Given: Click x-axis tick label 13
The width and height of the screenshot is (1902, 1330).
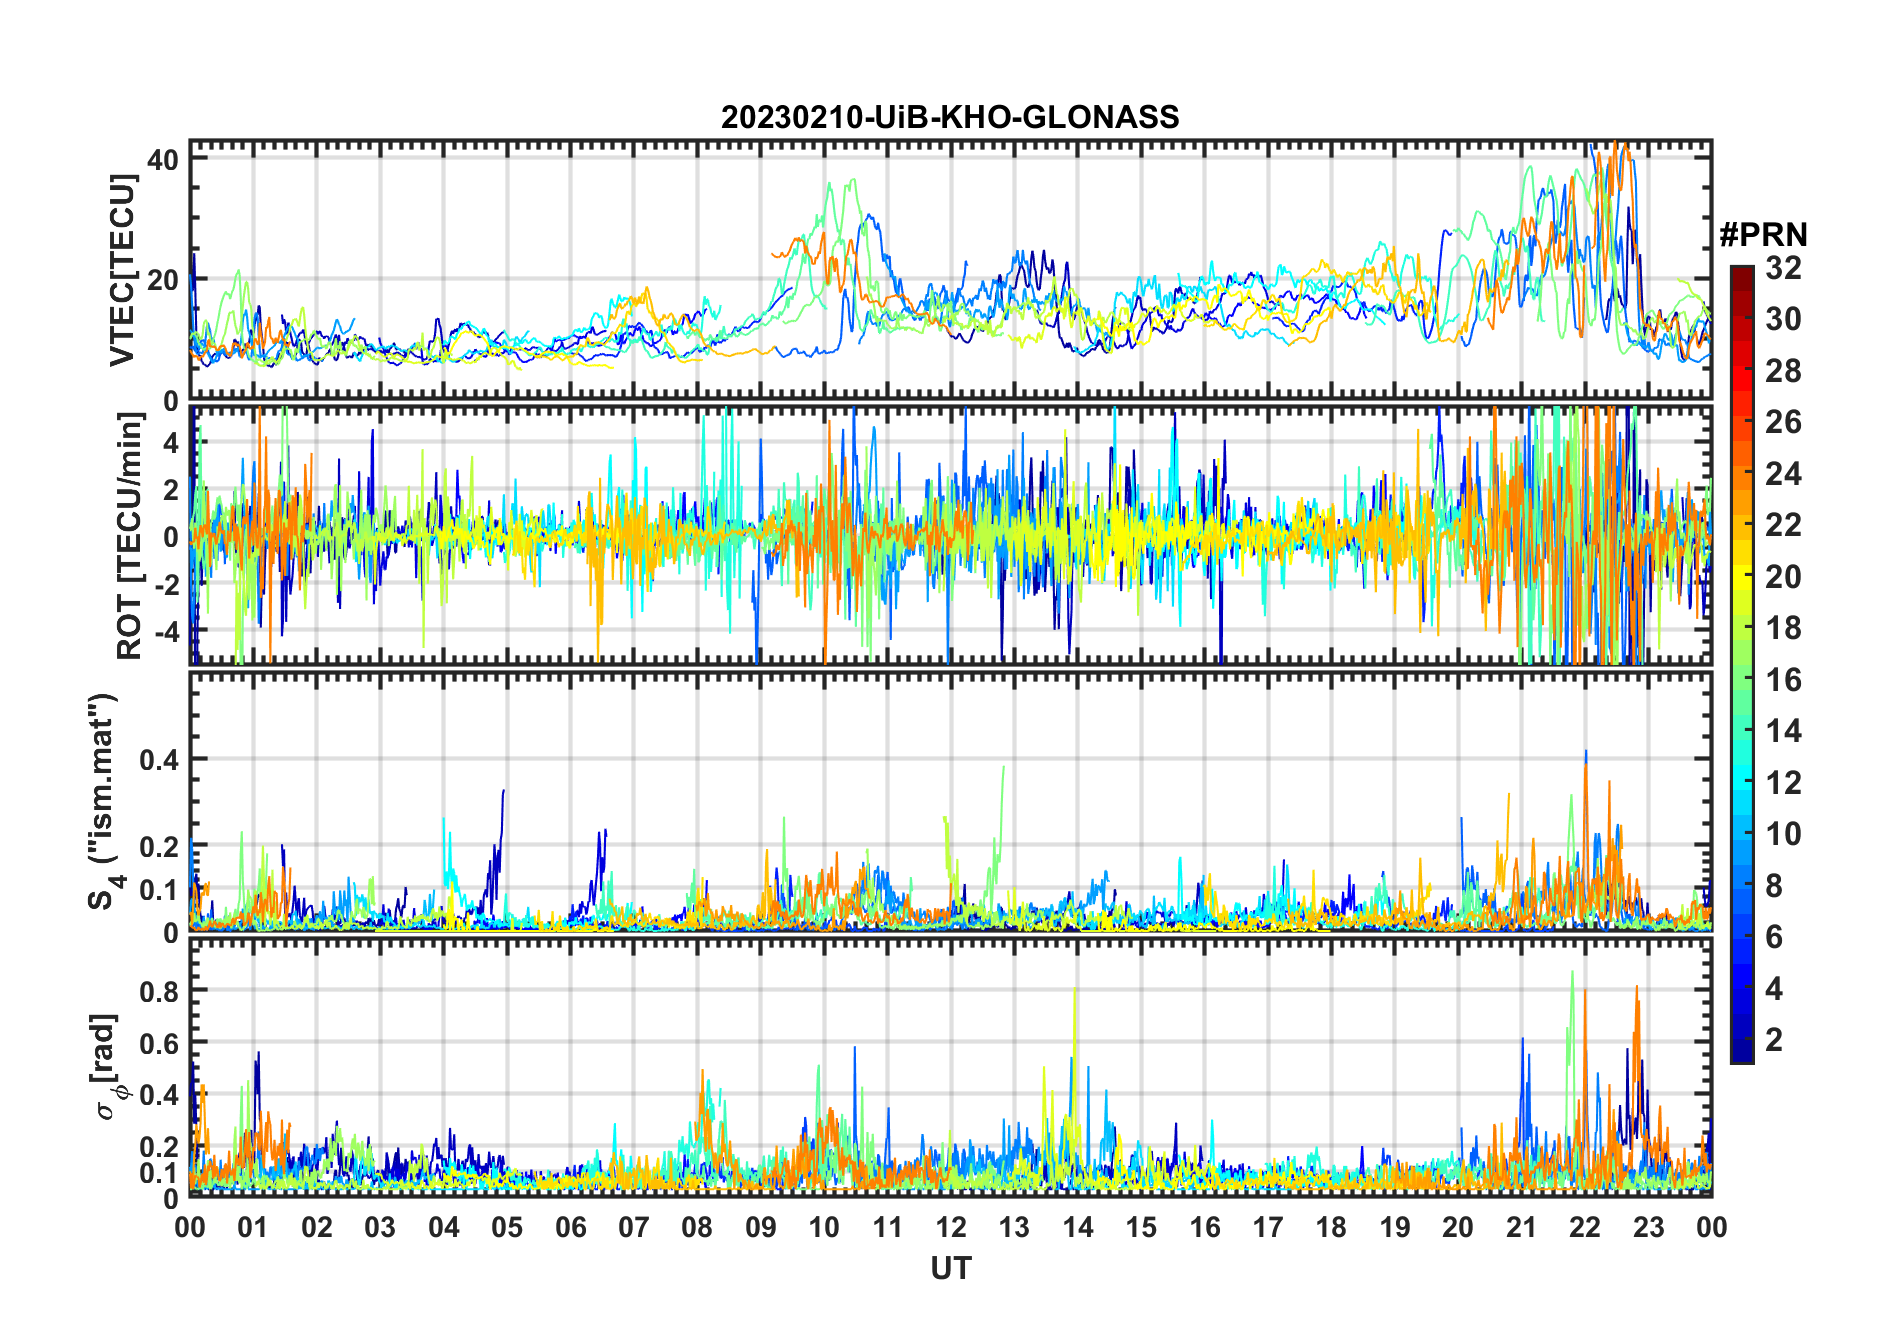Looking at the screenshot, I should (x=1014, y=1228).
